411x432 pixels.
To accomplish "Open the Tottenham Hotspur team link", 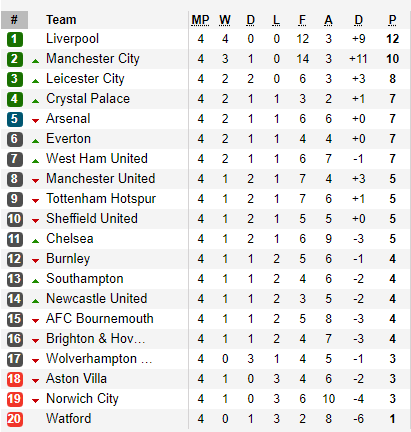I will pos(101,199).
